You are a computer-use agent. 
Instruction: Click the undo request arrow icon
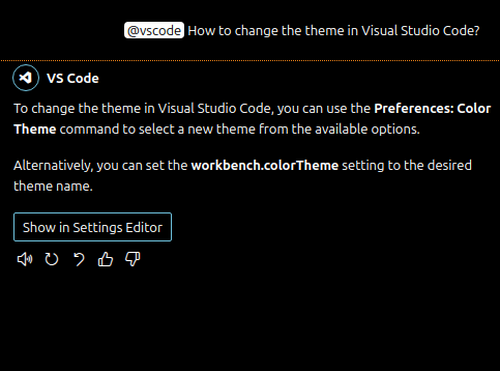[x=79, y=259]
